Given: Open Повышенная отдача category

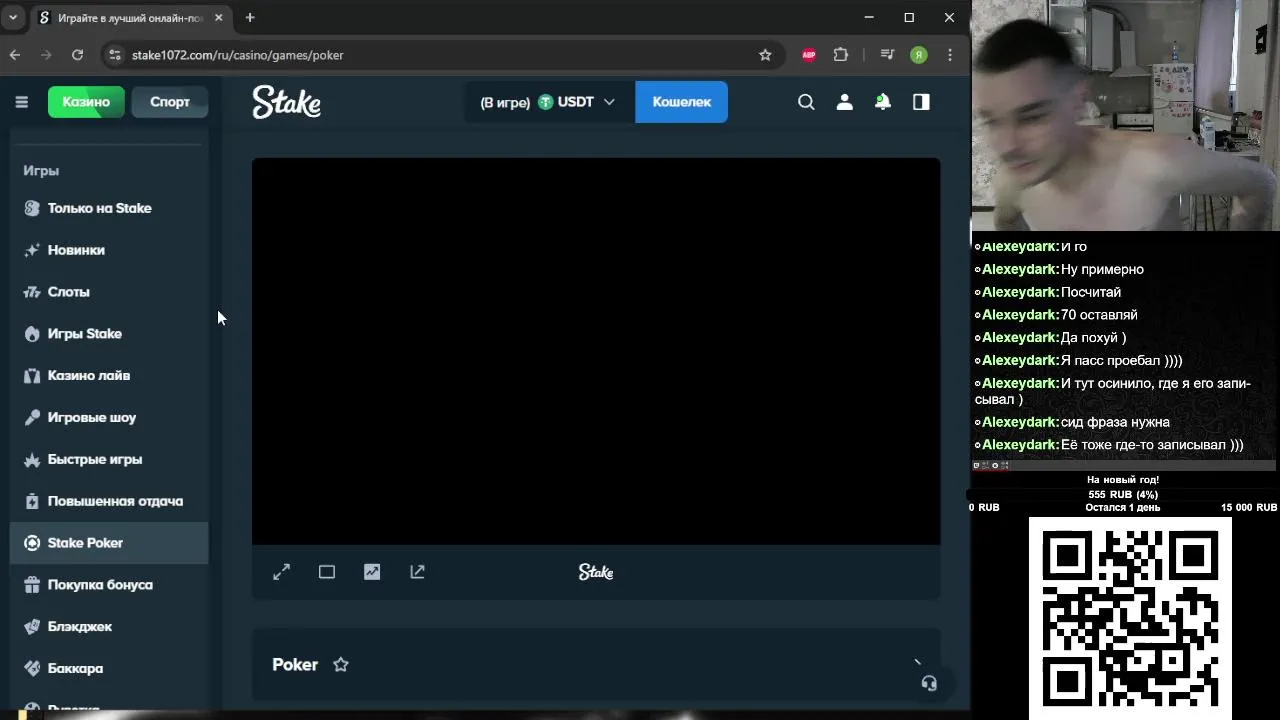Looking at the screenshot, I should 110,501.
